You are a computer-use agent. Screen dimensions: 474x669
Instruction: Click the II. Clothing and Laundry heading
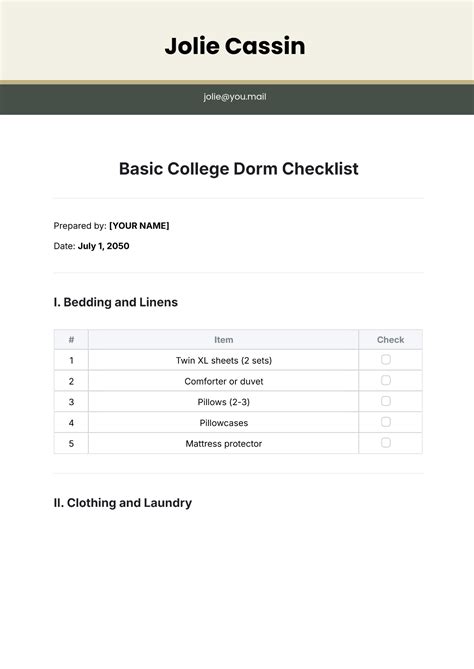tap(122, 503)
